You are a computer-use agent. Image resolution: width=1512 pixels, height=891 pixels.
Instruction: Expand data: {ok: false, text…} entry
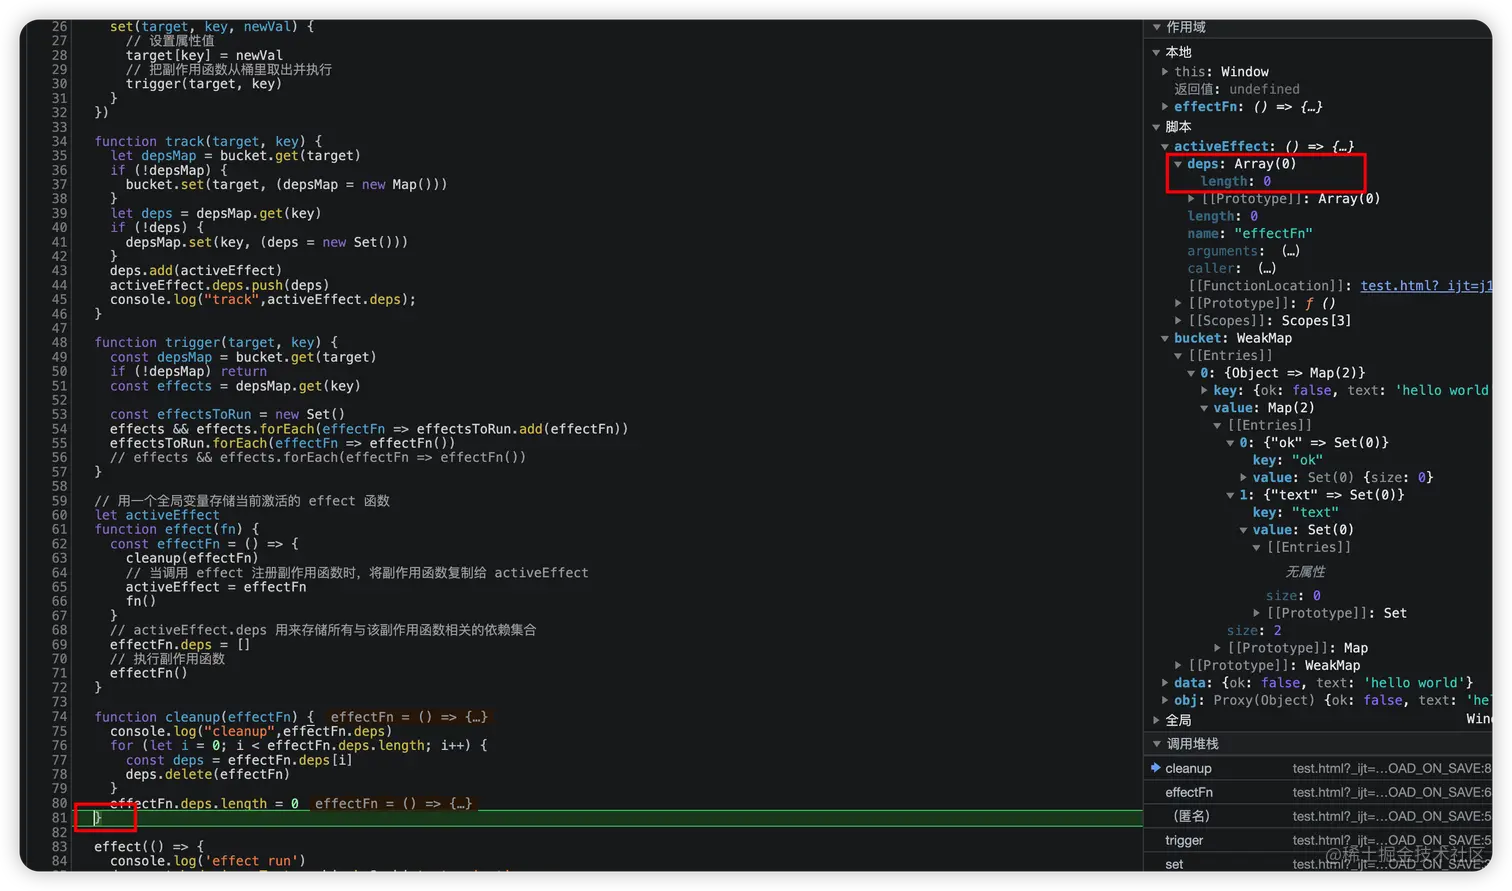pyautogui.click(x=1165, y=683)
